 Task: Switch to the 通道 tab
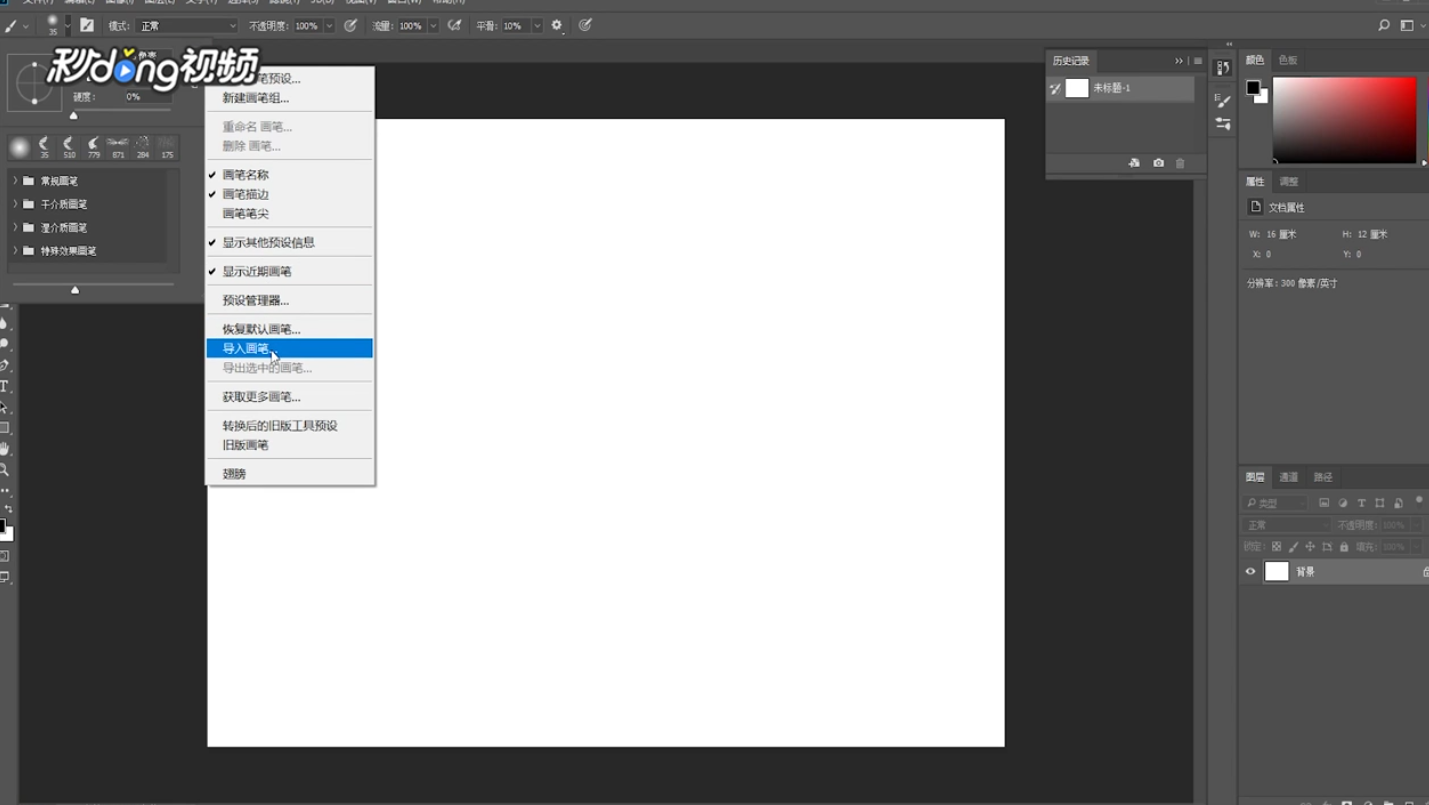point(1289,477)
